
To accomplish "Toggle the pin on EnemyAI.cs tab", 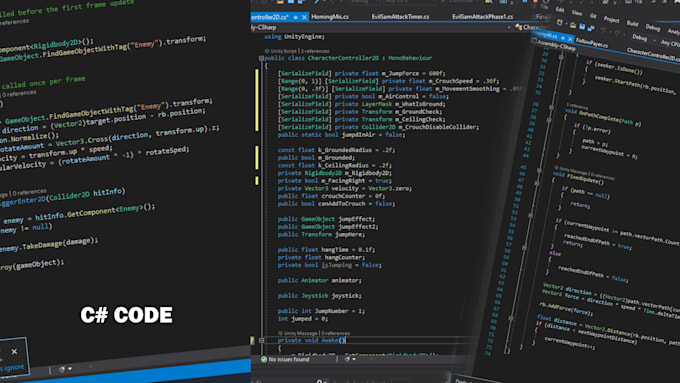I will [563, 38].
